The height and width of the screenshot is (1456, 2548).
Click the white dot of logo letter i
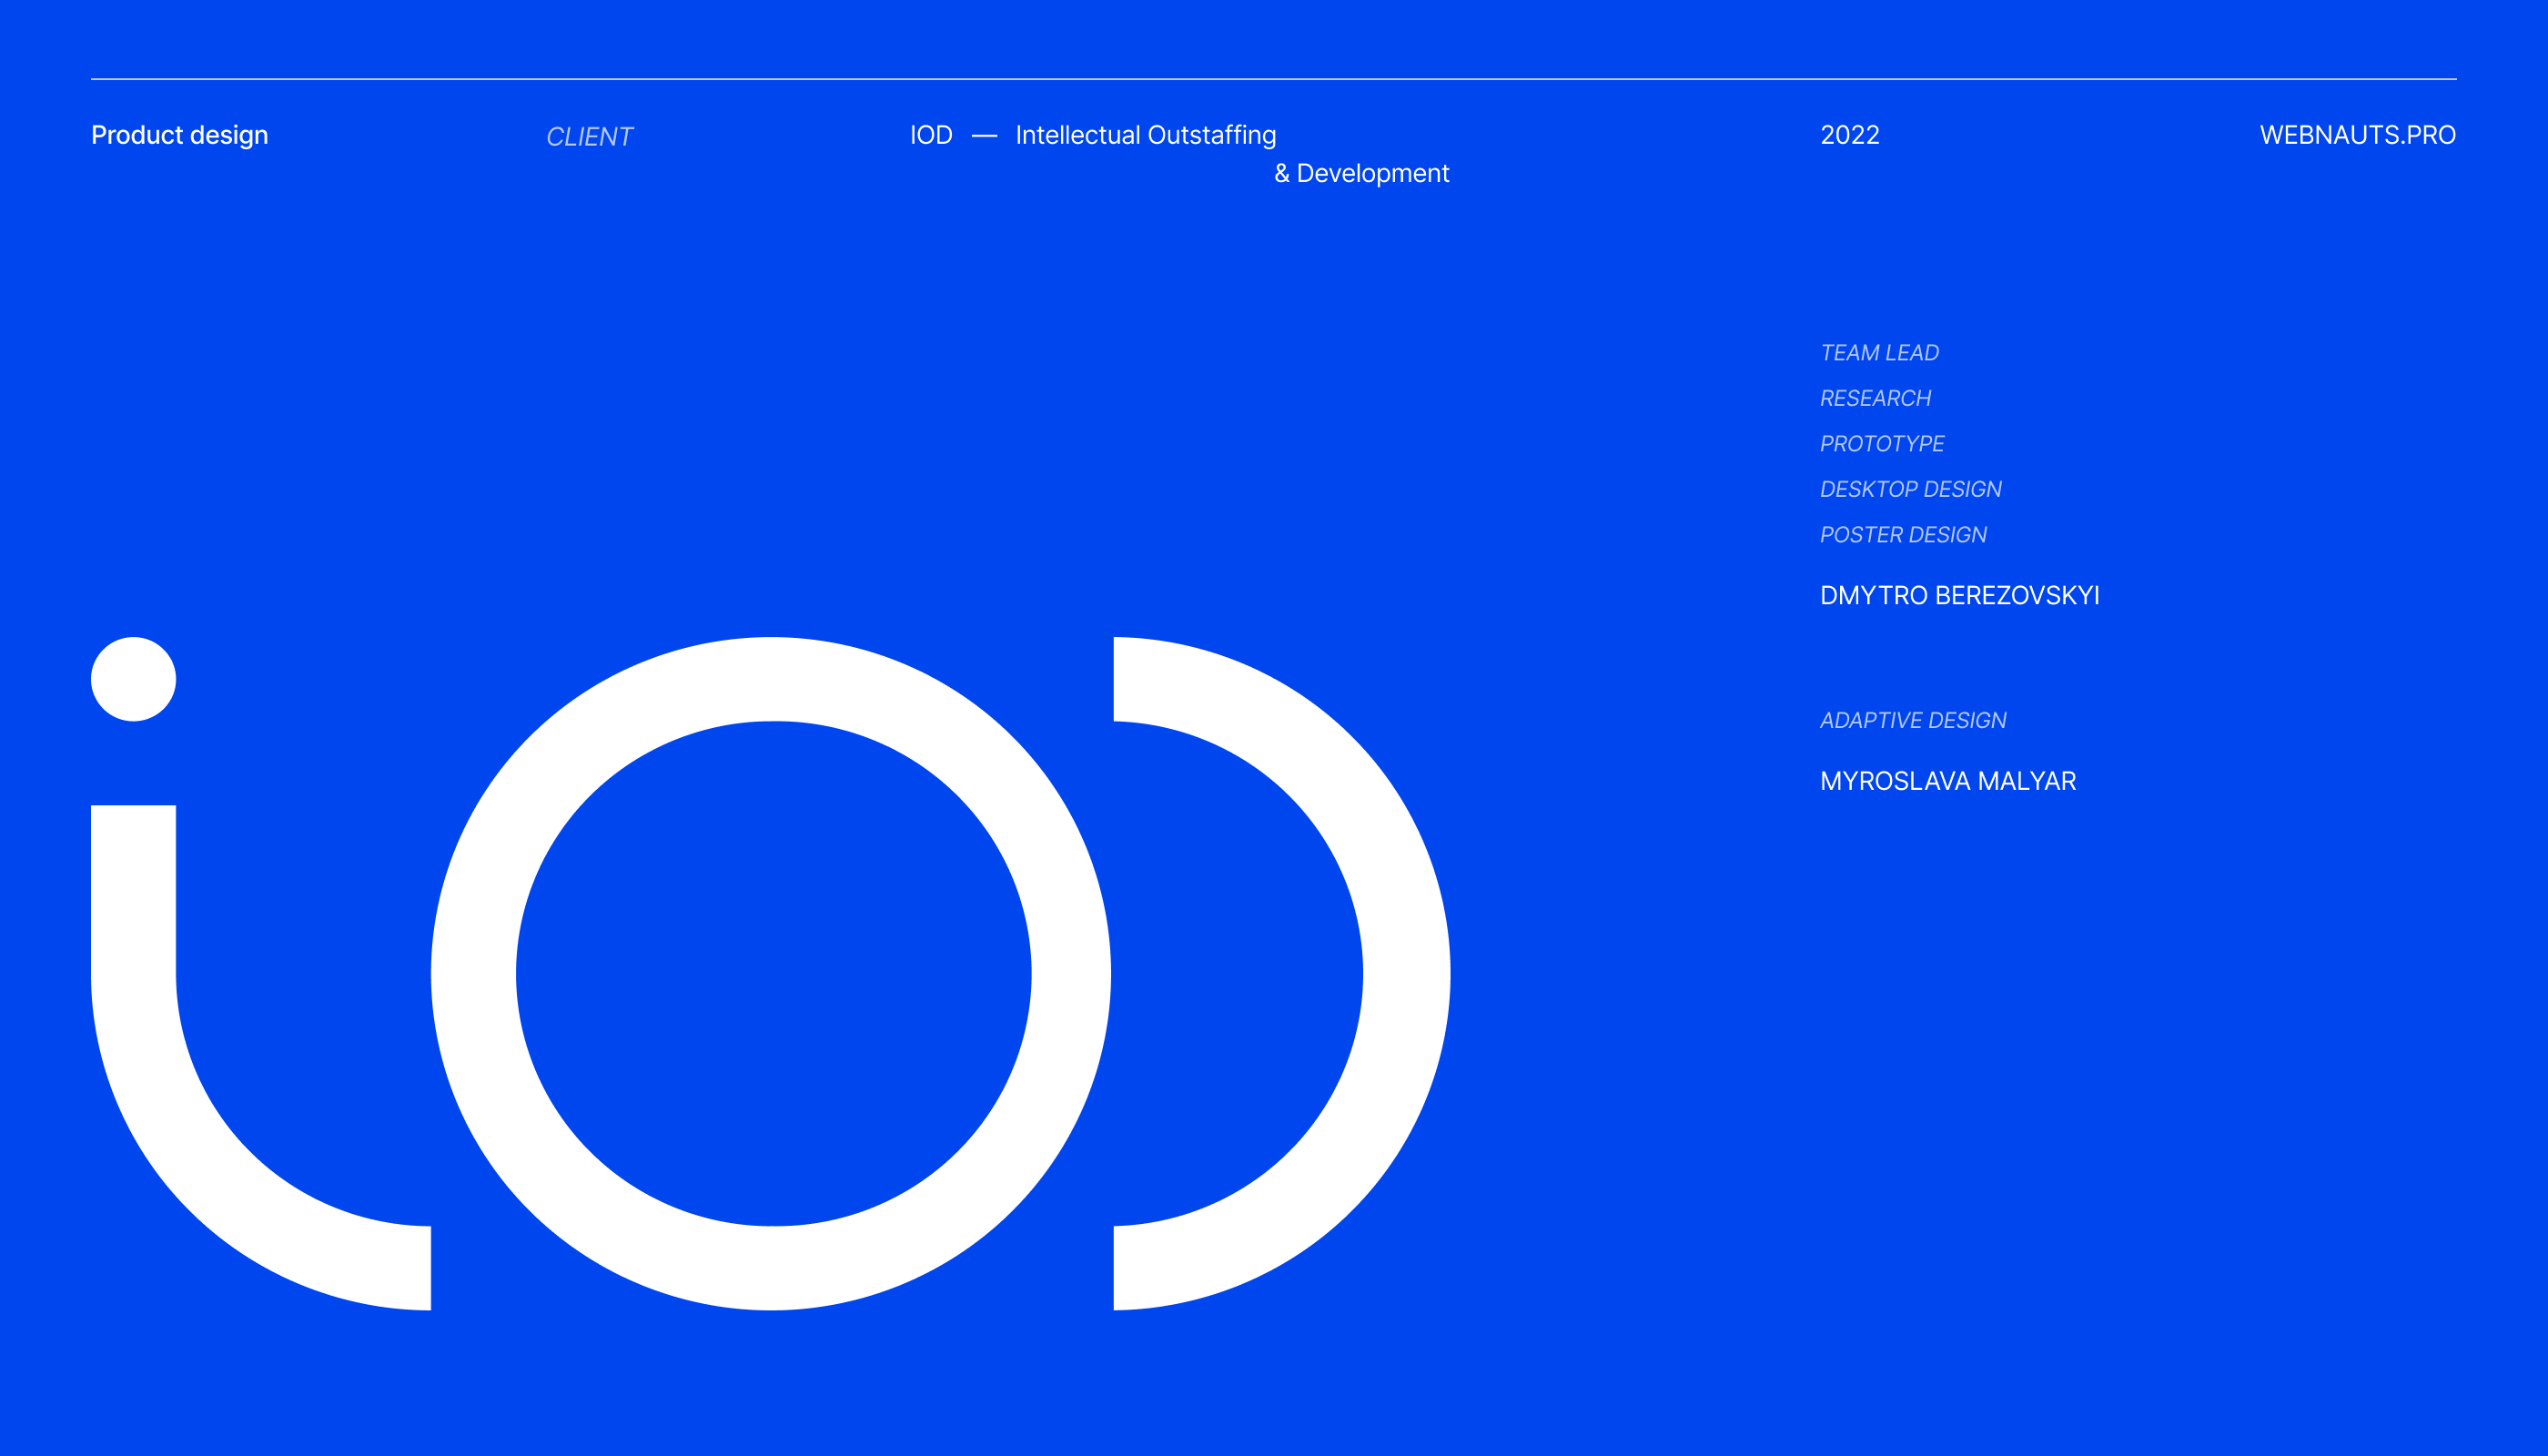click(x=133, y=679)
